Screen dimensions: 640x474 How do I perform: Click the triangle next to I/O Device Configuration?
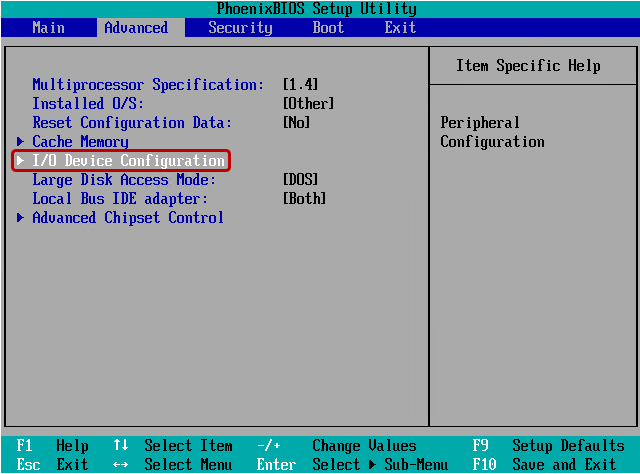pos(21,161)
